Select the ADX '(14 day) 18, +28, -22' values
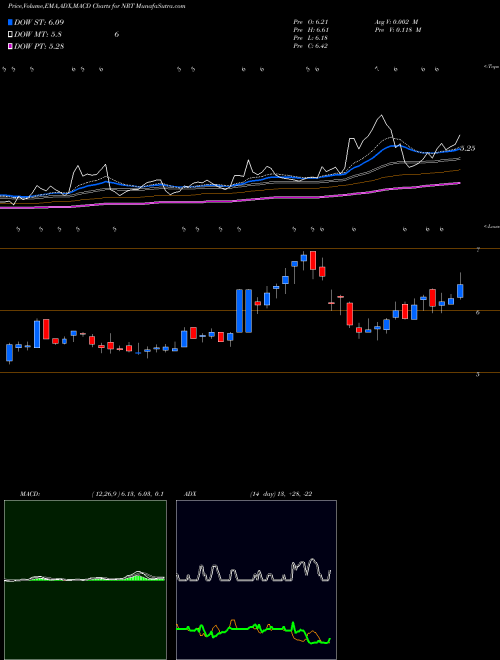The width and height of the screenshot is (500, 660). coord(281,494)
